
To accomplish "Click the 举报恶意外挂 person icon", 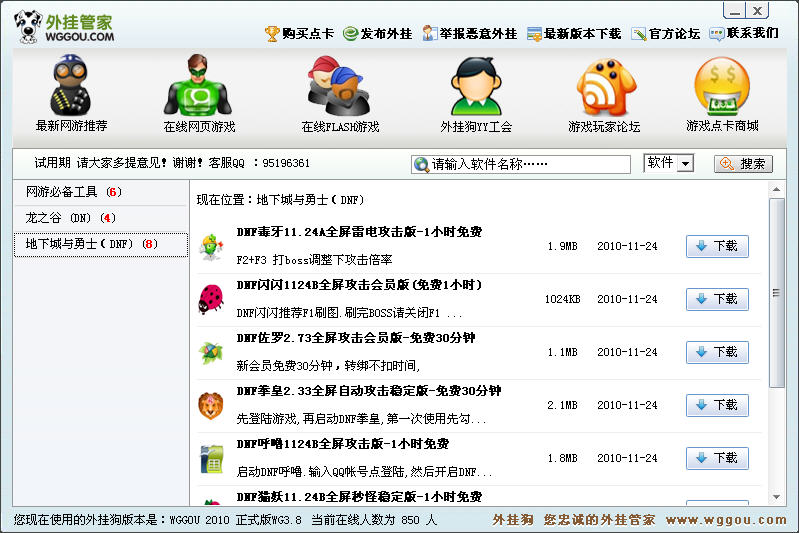I will [x=429, y=34].
